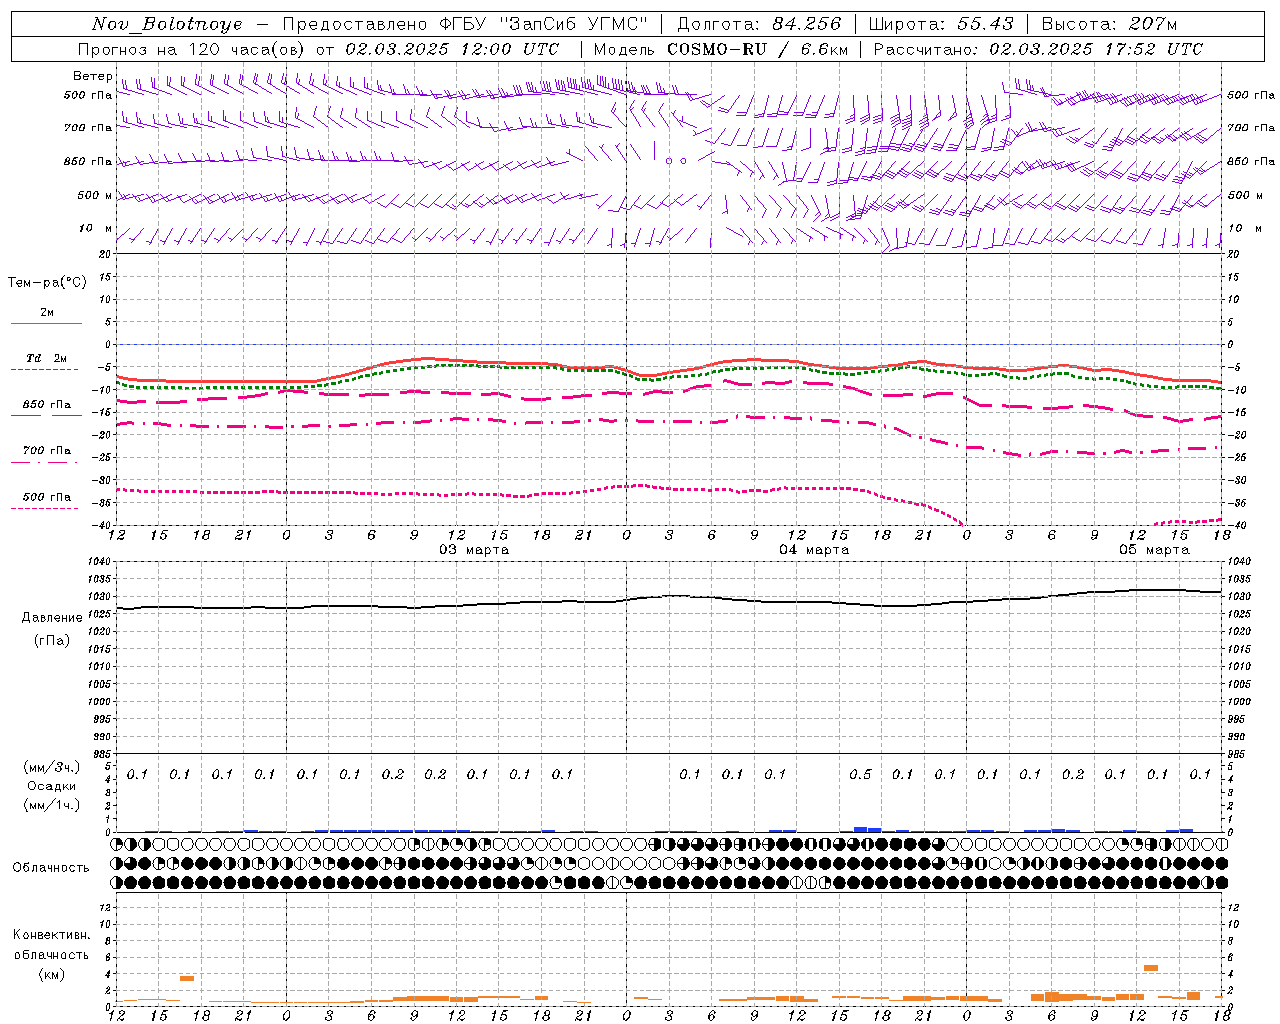
Task: Click the 500 гПа temperature legend entry
Action: tap(46, 497)
